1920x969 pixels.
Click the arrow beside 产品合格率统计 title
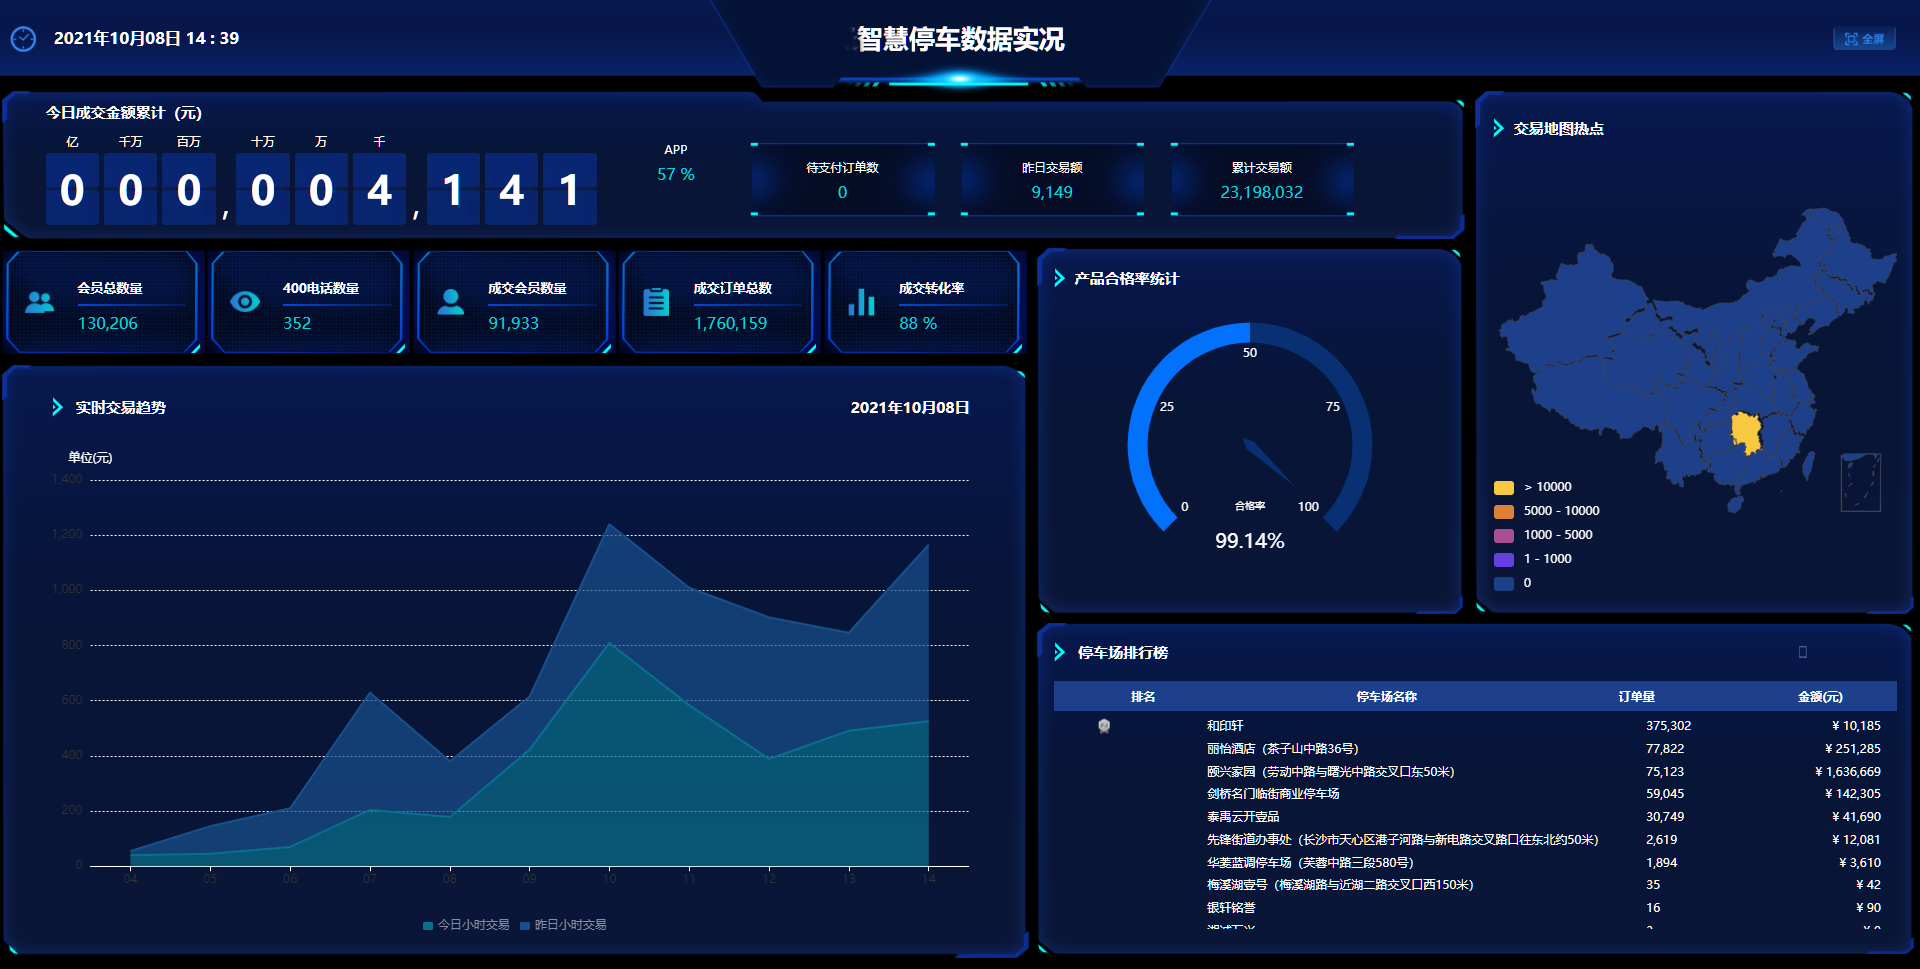1059,278
